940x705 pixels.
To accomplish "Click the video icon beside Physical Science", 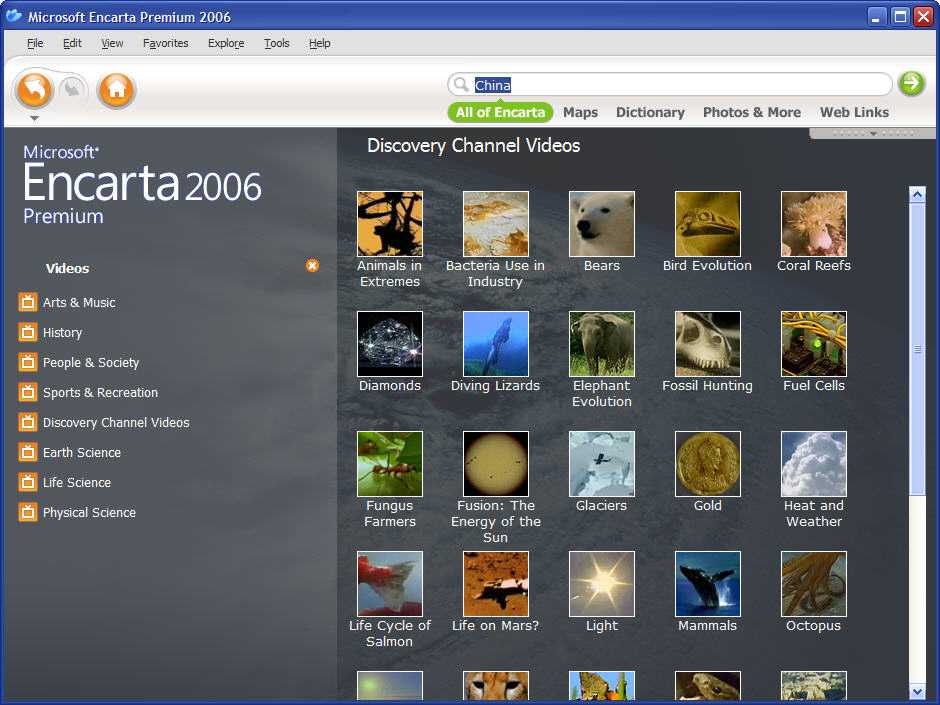I will click(x=28, y=512).
